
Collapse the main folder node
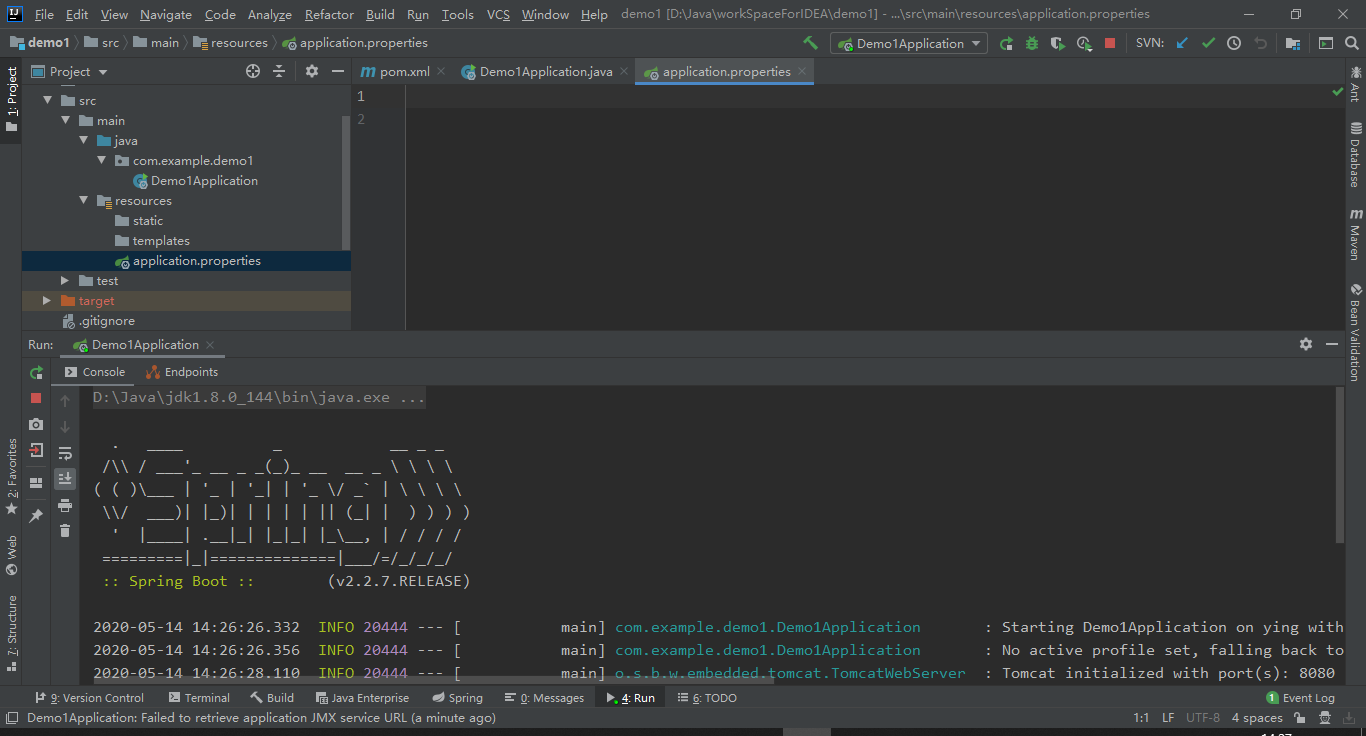tap(65, 121)
